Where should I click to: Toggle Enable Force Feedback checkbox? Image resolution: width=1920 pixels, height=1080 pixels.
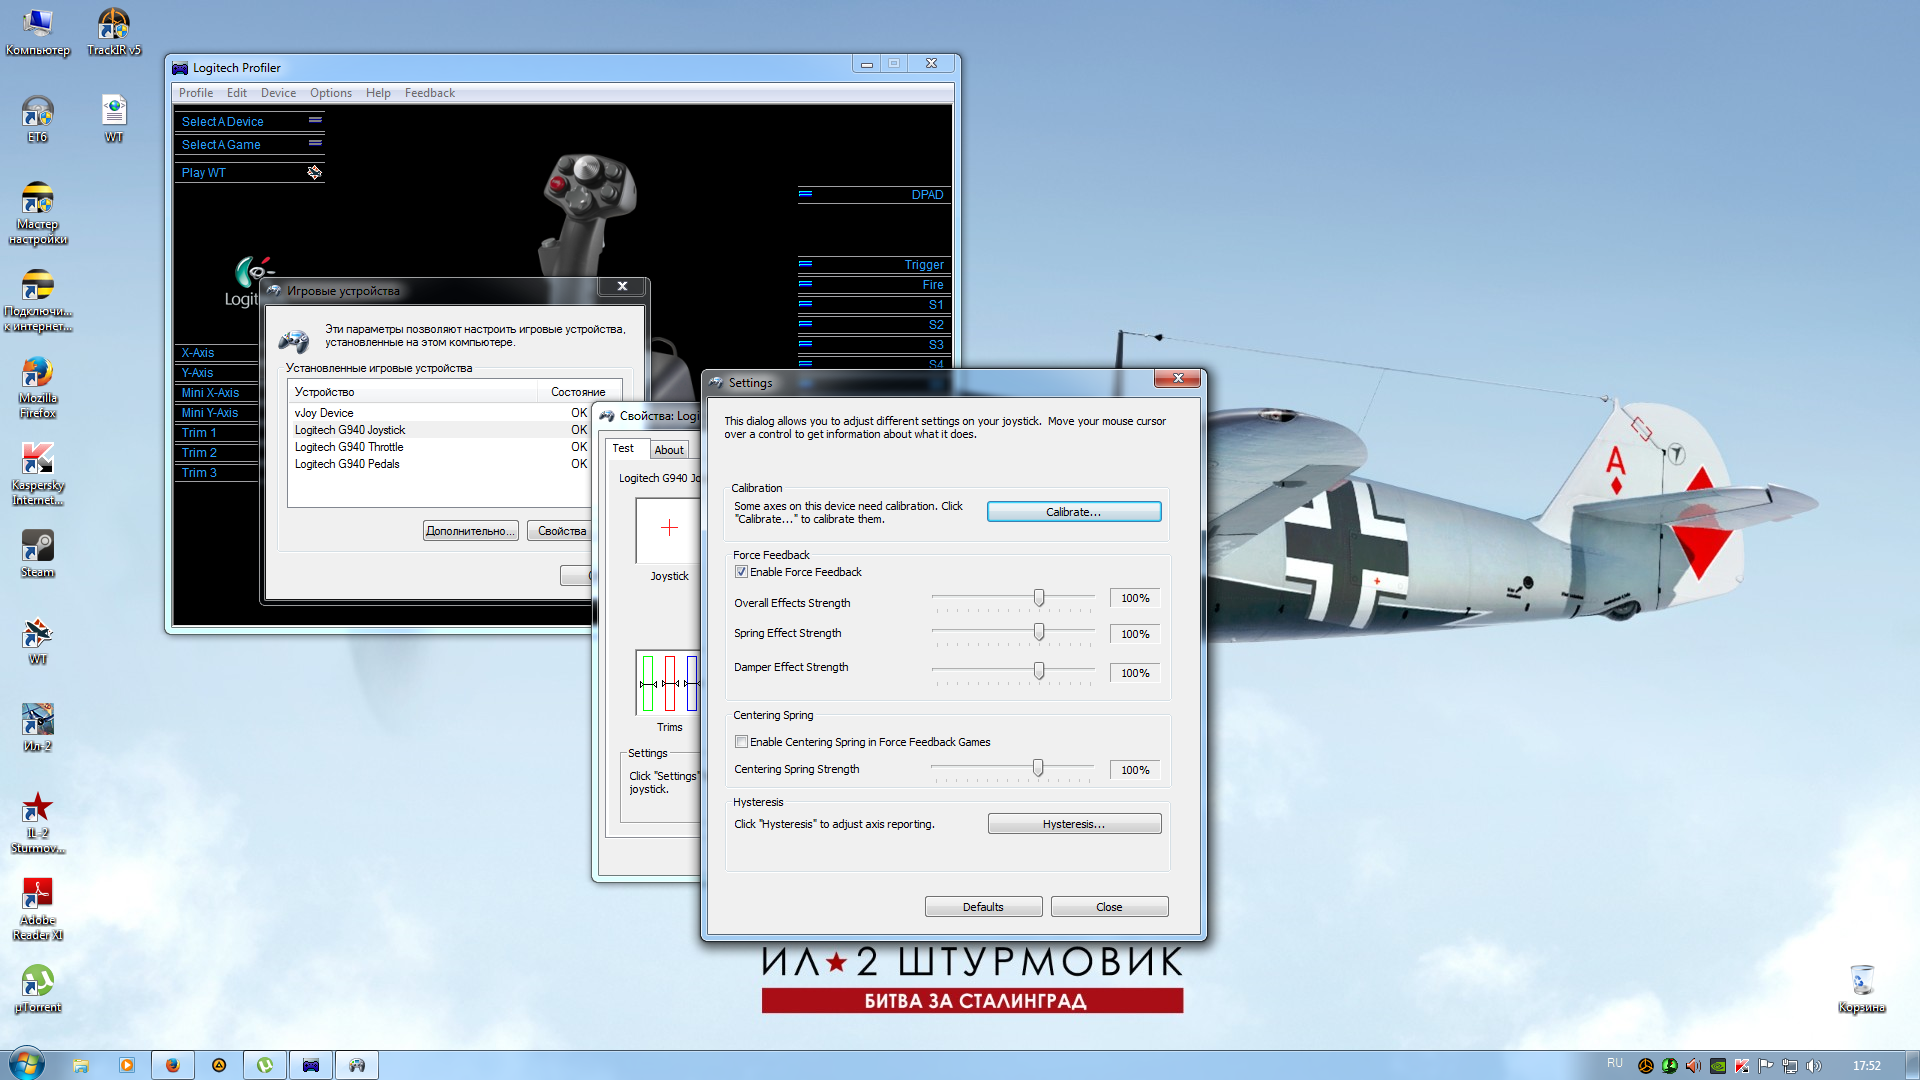741,572
